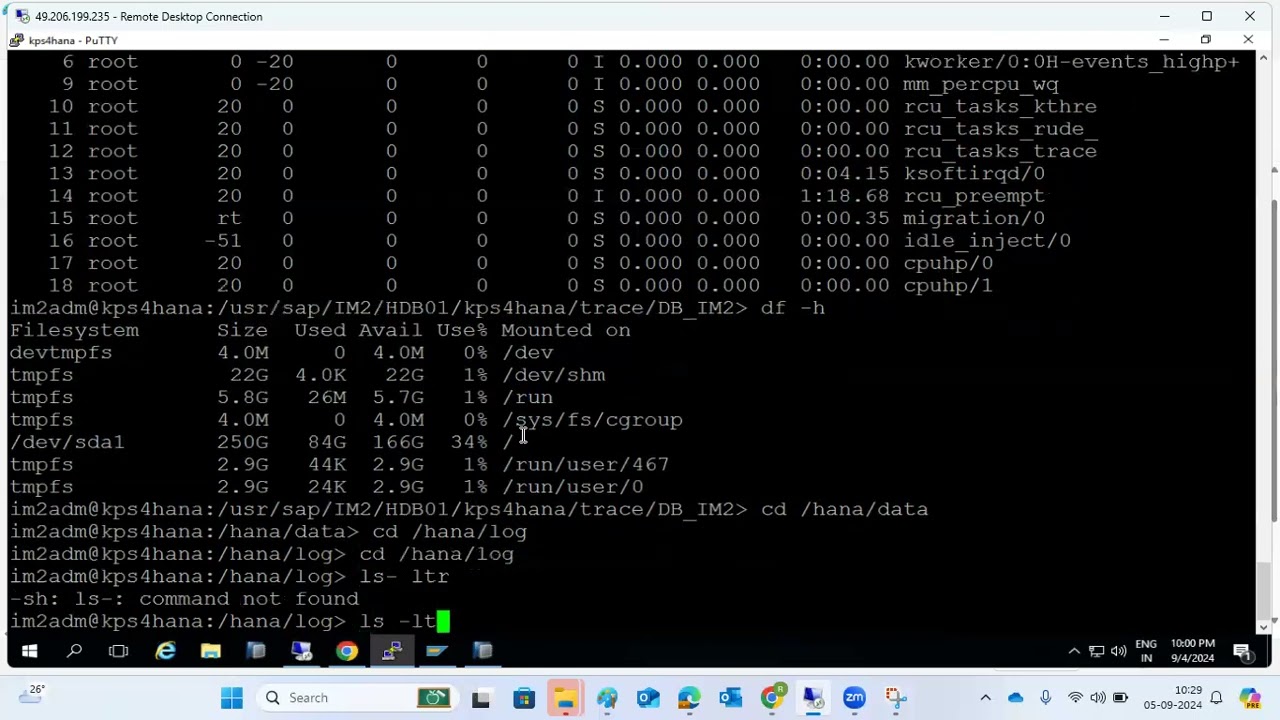
Task: Open Microsoft Store on the local taskbar
Action: (x=524, y=698)
